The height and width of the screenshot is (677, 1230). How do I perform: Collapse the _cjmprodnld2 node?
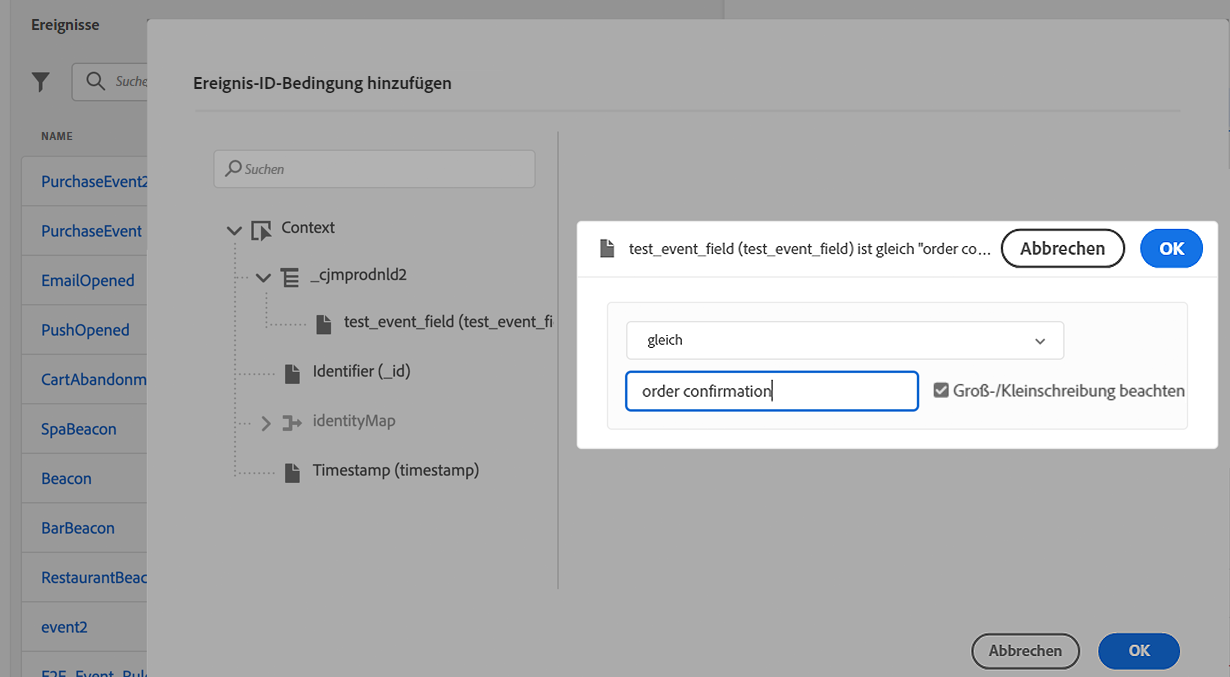[x=264, y=278]
